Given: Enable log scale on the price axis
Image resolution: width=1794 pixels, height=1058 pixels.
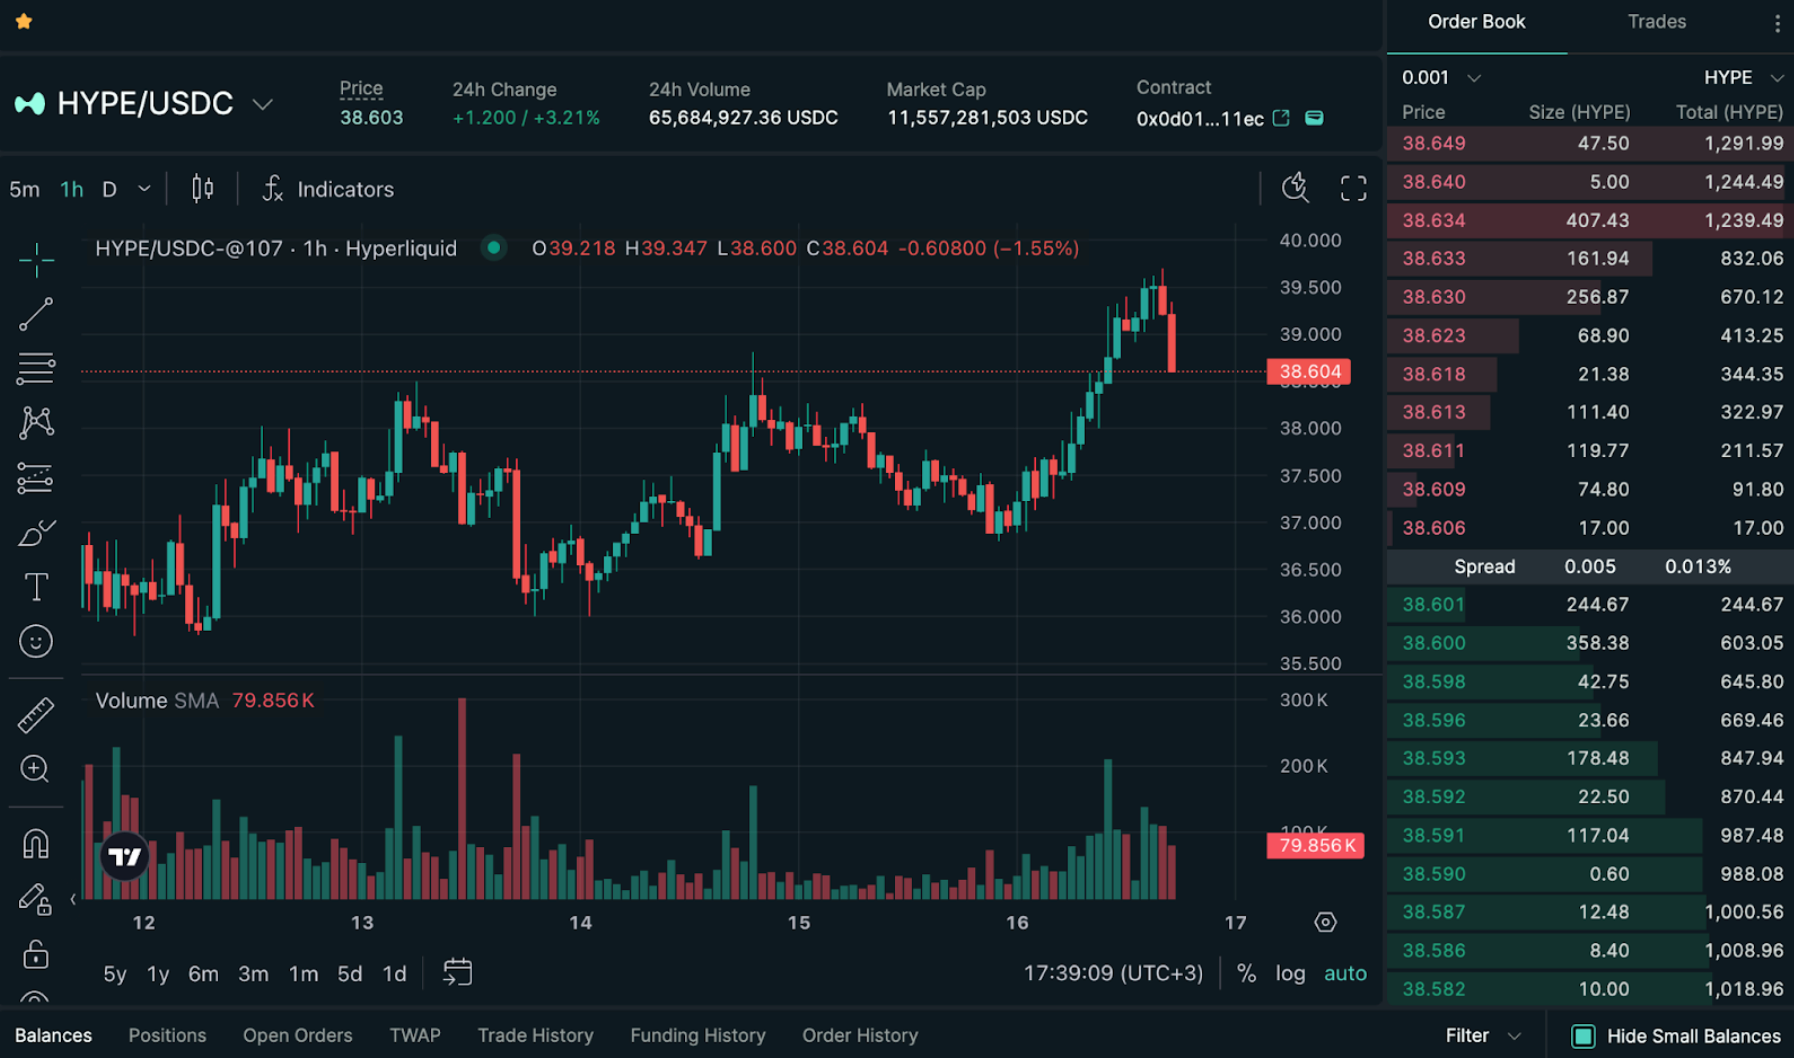Looking at the screenshot, I should [1289, 972].
